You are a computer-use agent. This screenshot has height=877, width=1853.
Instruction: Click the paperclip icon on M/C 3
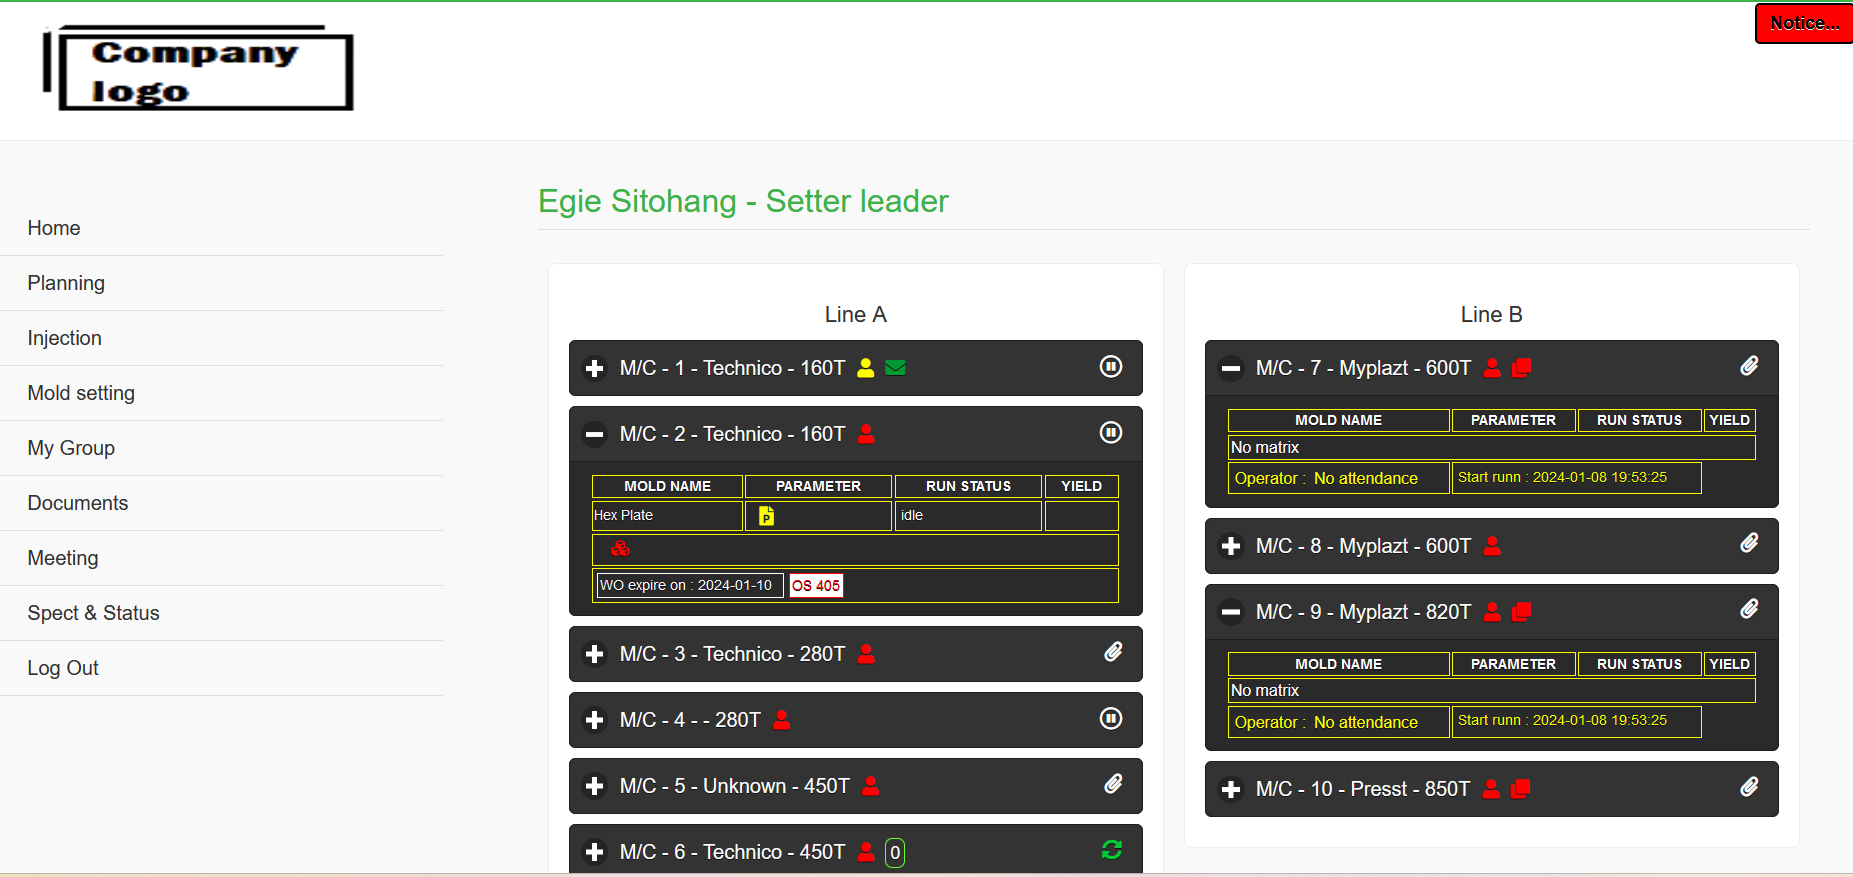pos(1112,653)
